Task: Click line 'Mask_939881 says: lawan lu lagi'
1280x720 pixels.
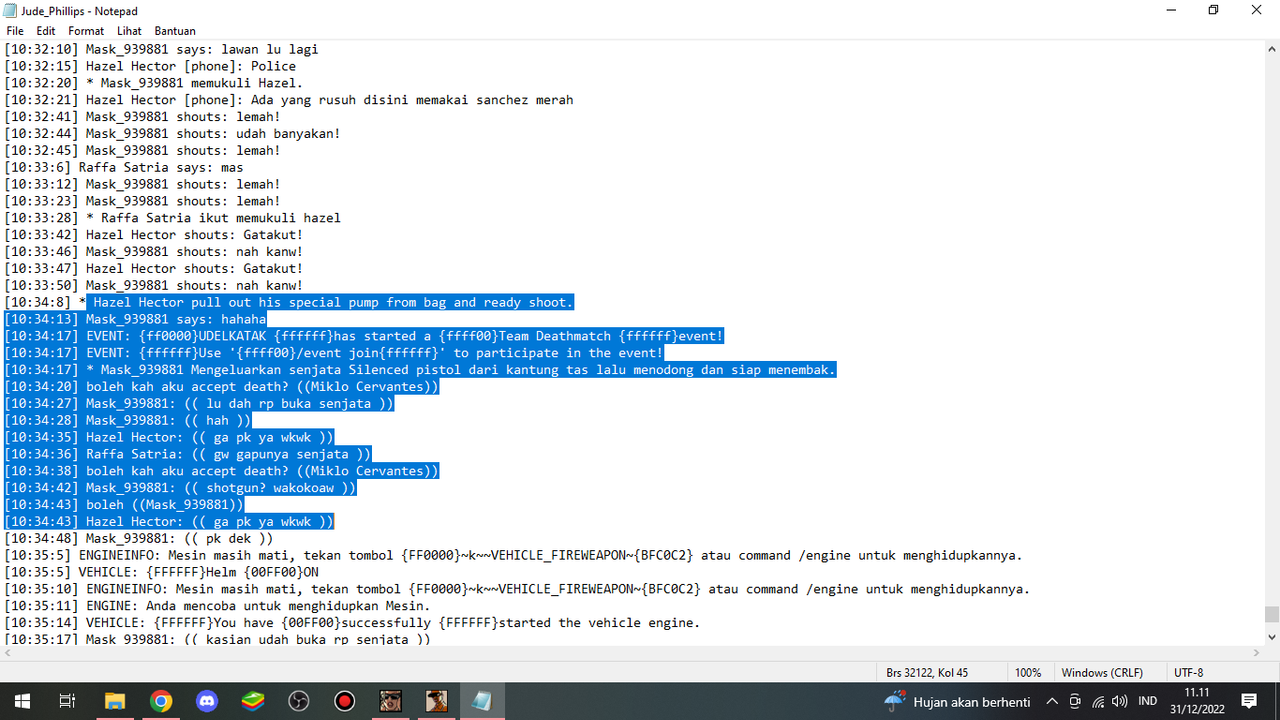Action: [x=161, y=49]
